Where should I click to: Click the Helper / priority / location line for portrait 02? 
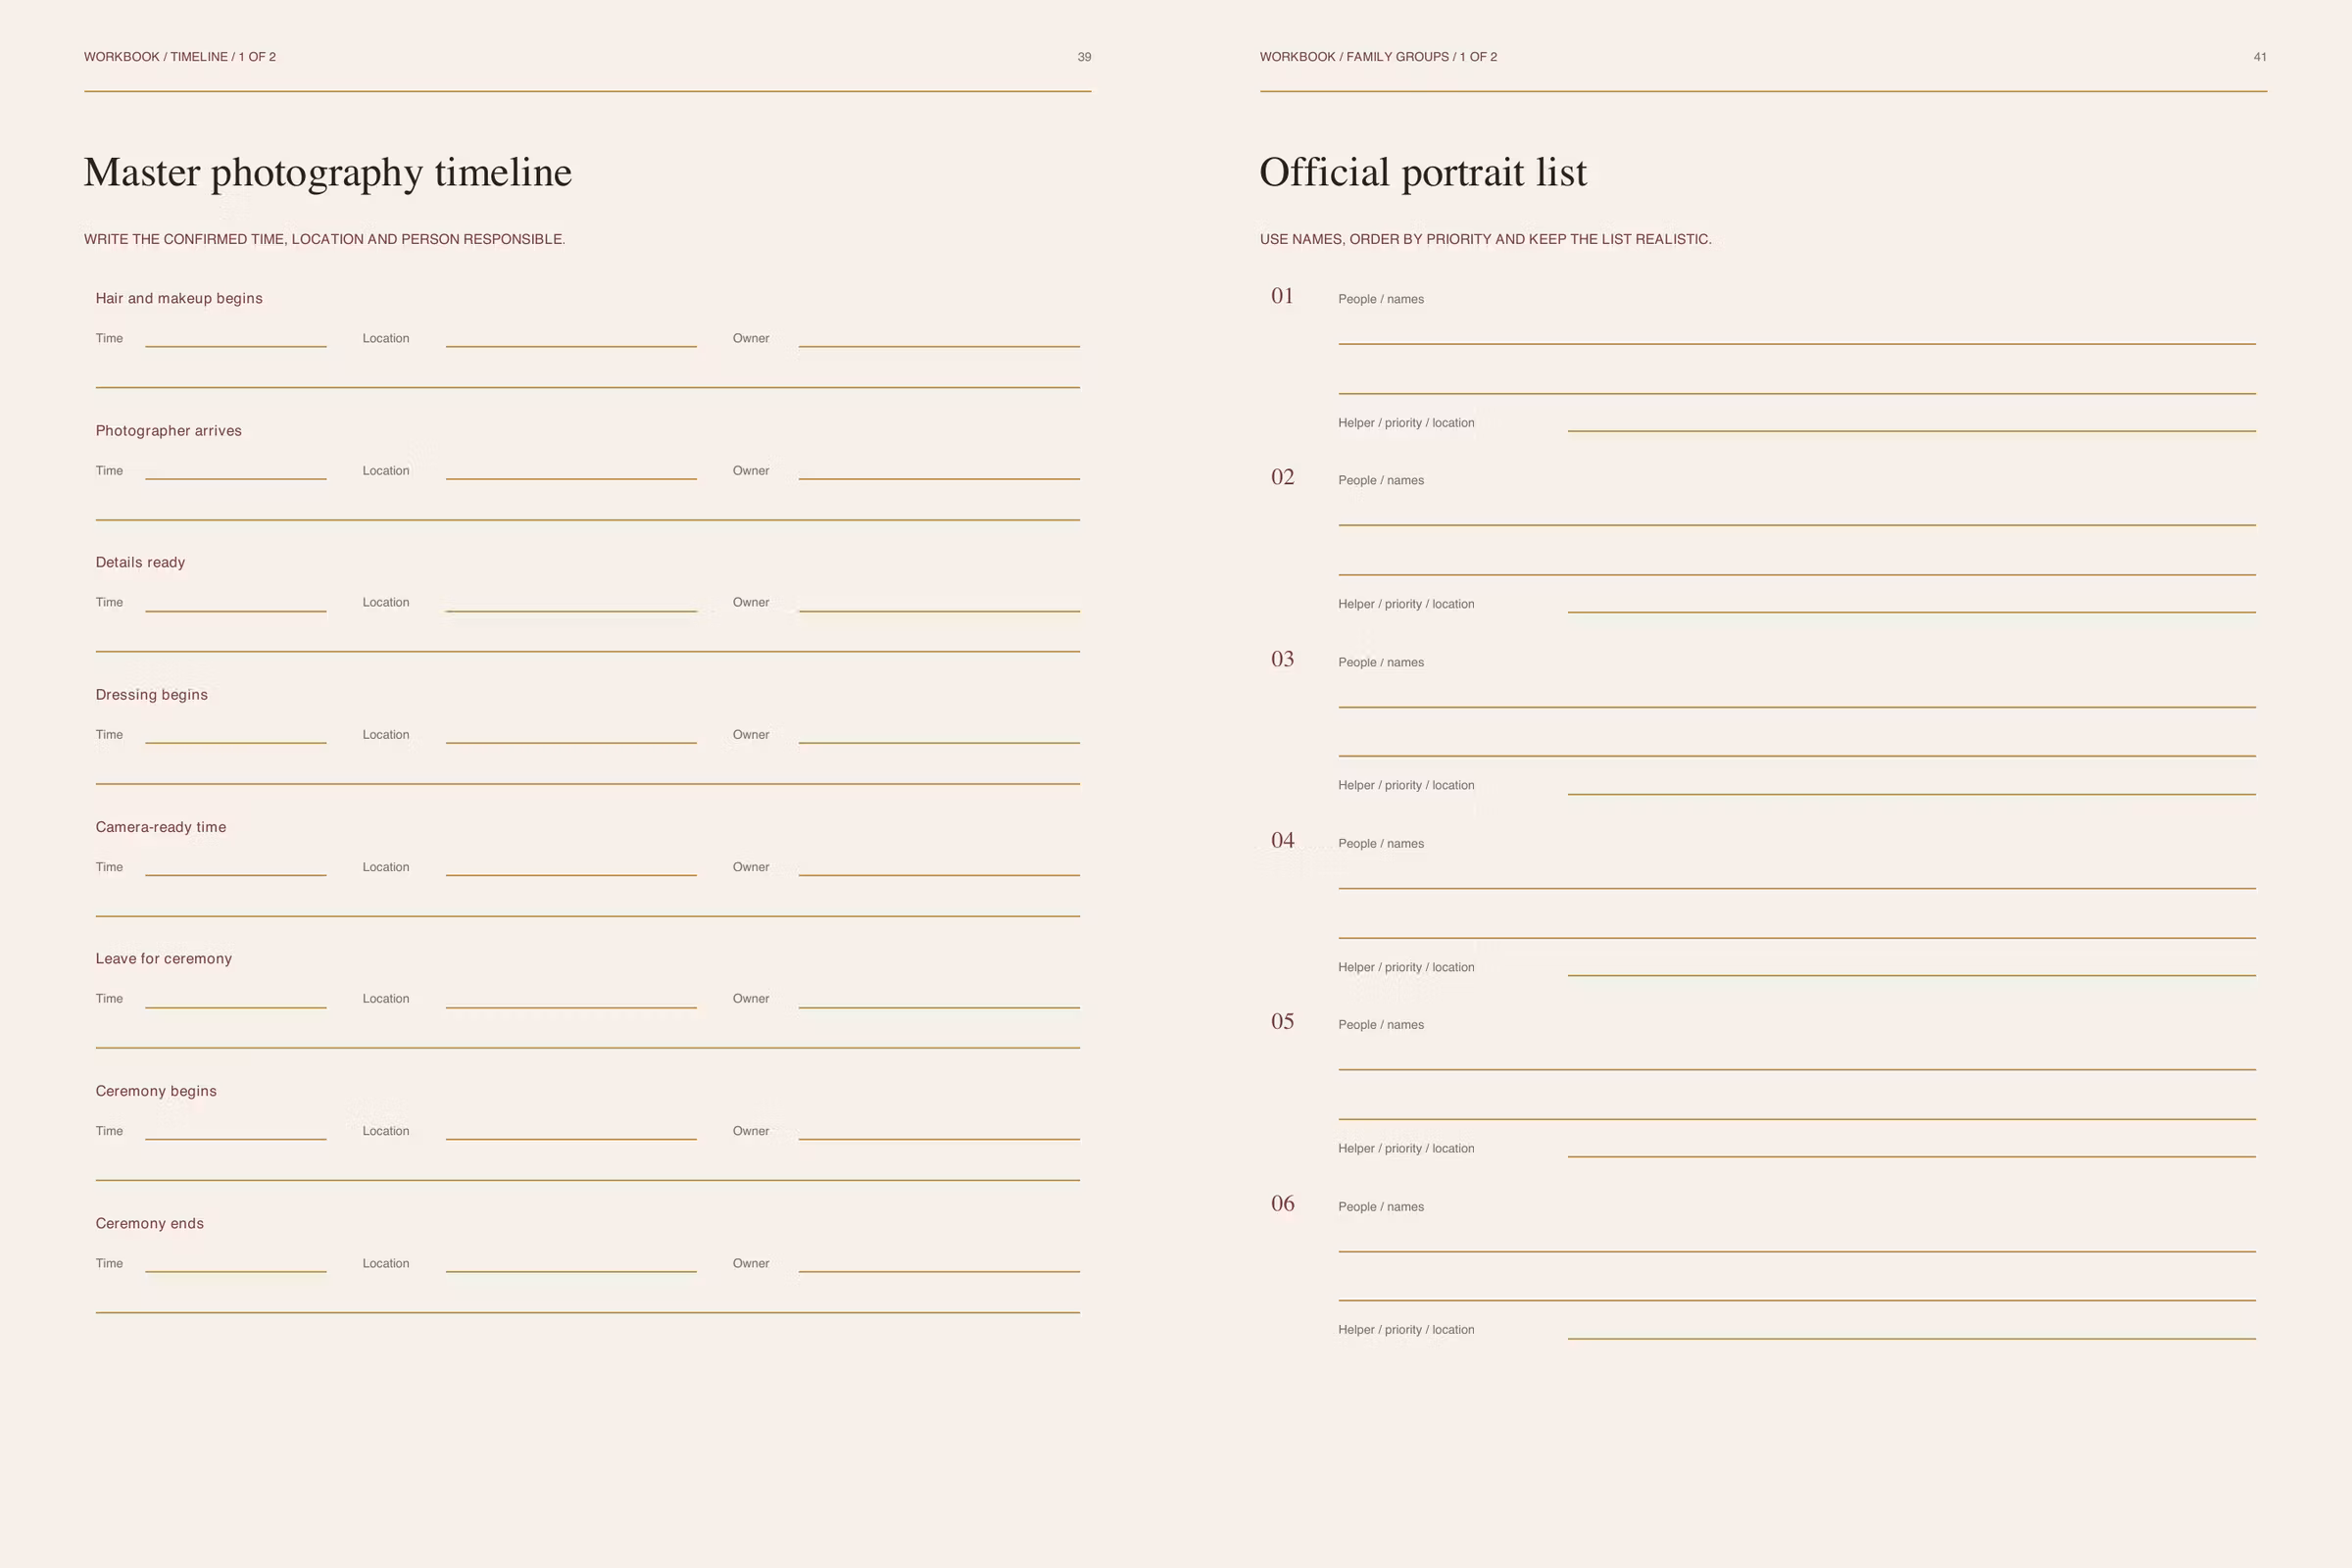point(1911,603)
